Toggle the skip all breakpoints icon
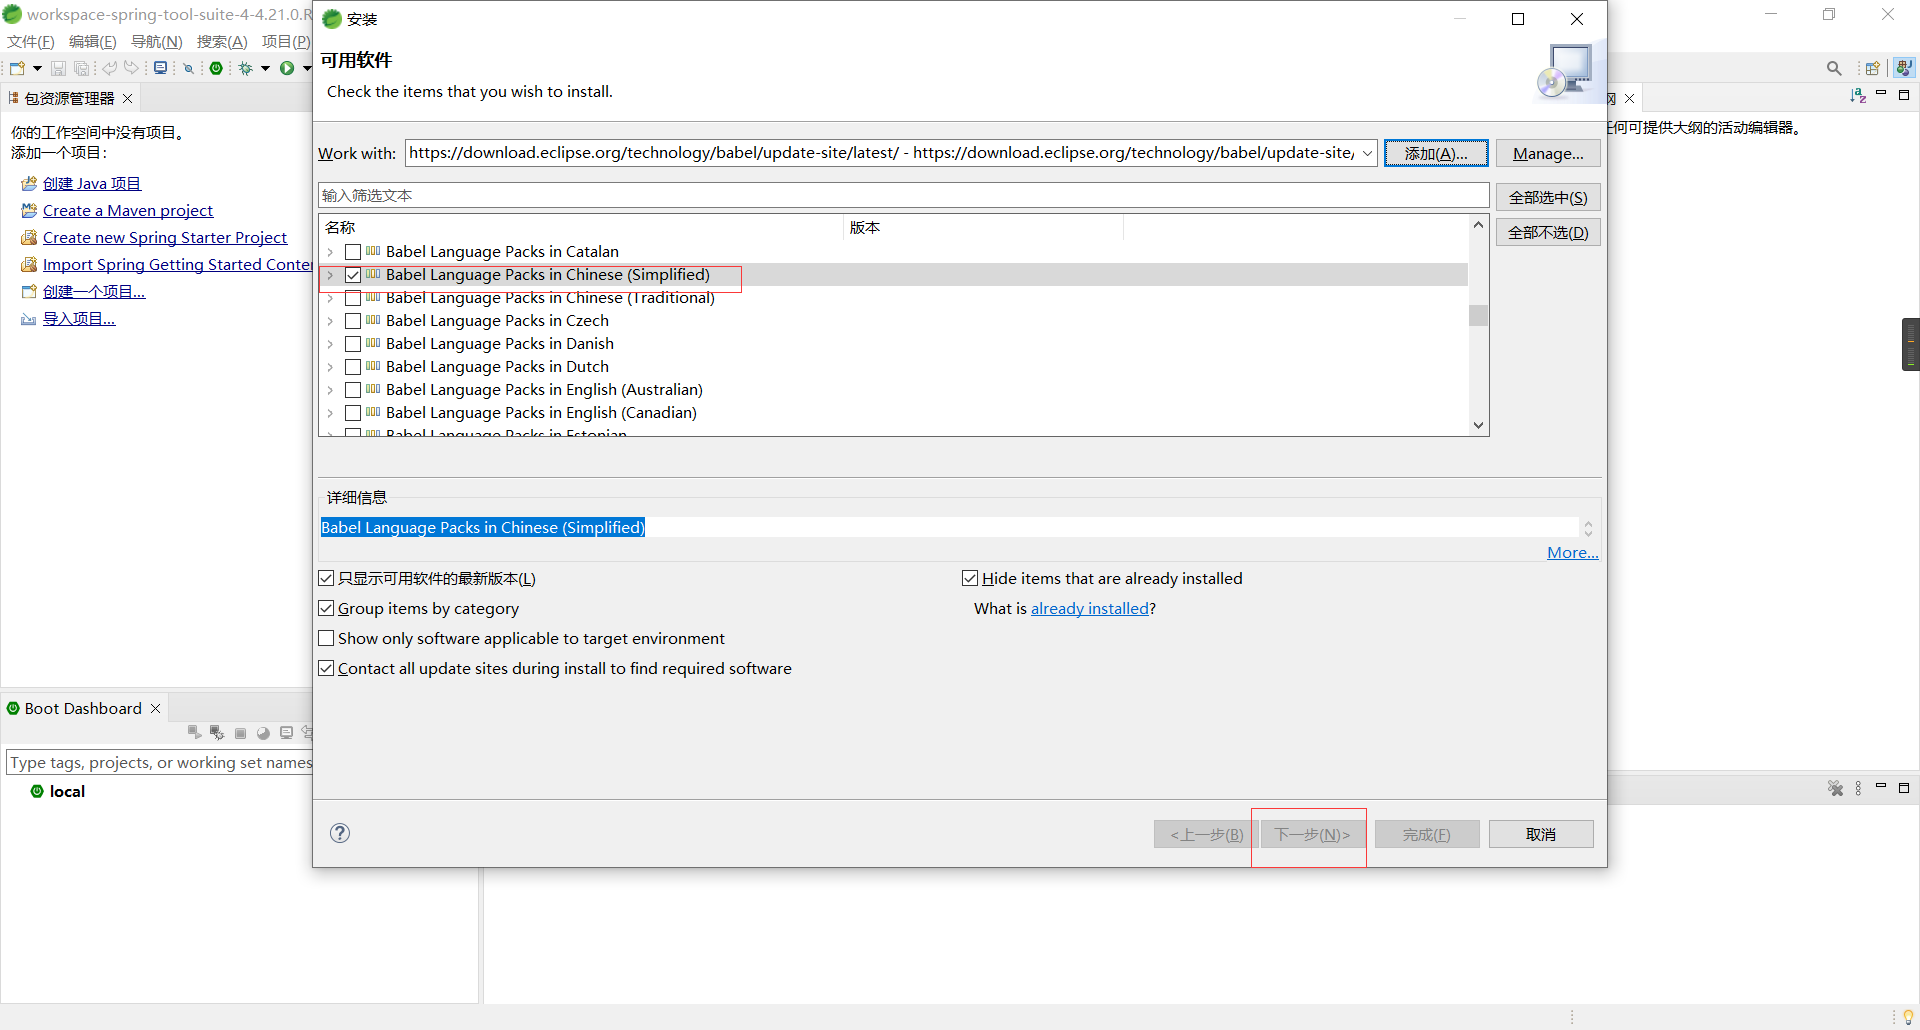1920x1030 pixels. coord(188,68)
